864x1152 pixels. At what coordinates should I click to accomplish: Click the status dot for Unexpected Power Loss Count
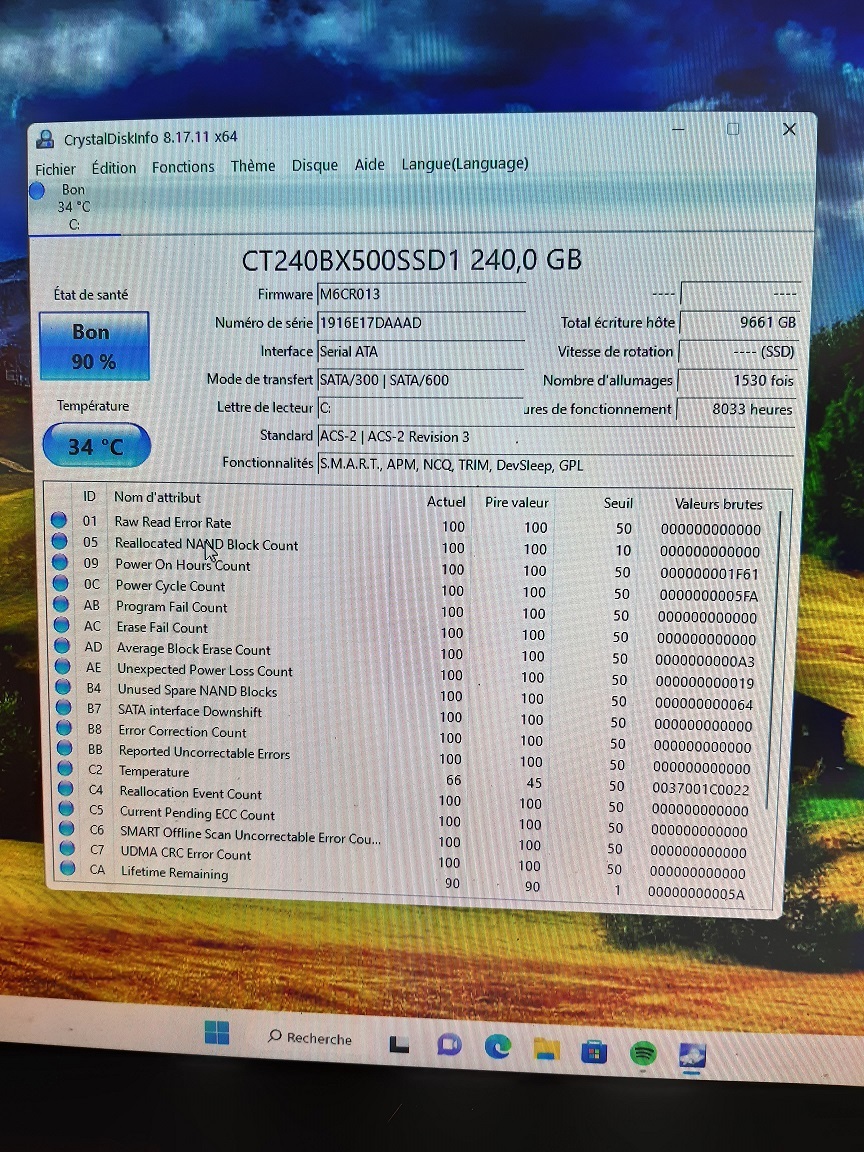point(63,666)
